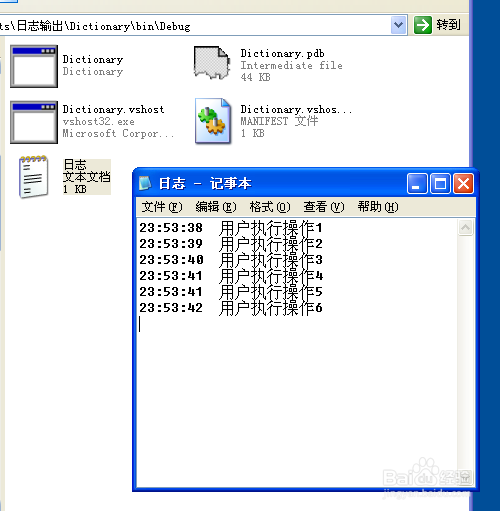Click the log line ending with 操作5

pos(231,292)
